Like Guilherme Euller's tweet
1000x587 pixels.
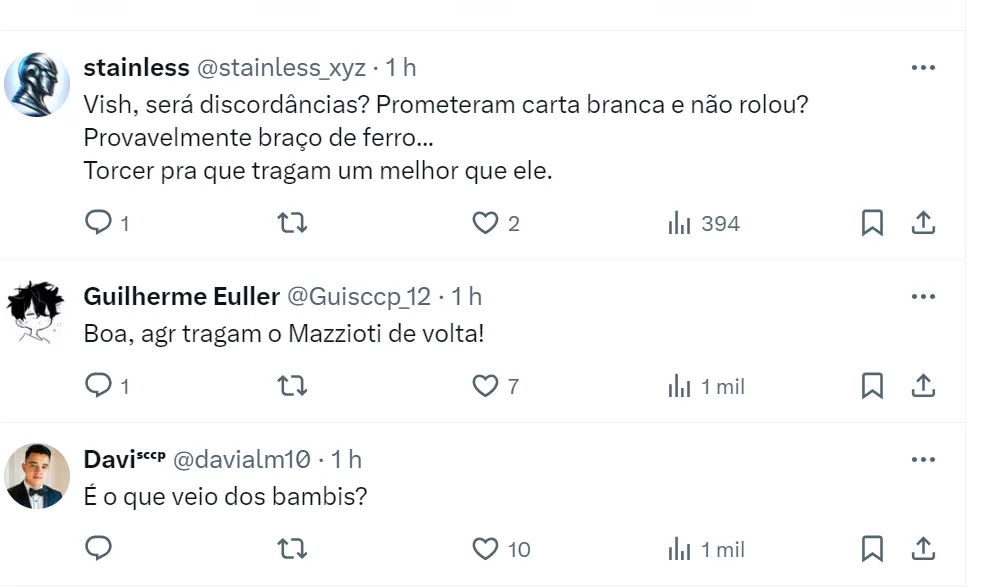[x=485, y=385]
